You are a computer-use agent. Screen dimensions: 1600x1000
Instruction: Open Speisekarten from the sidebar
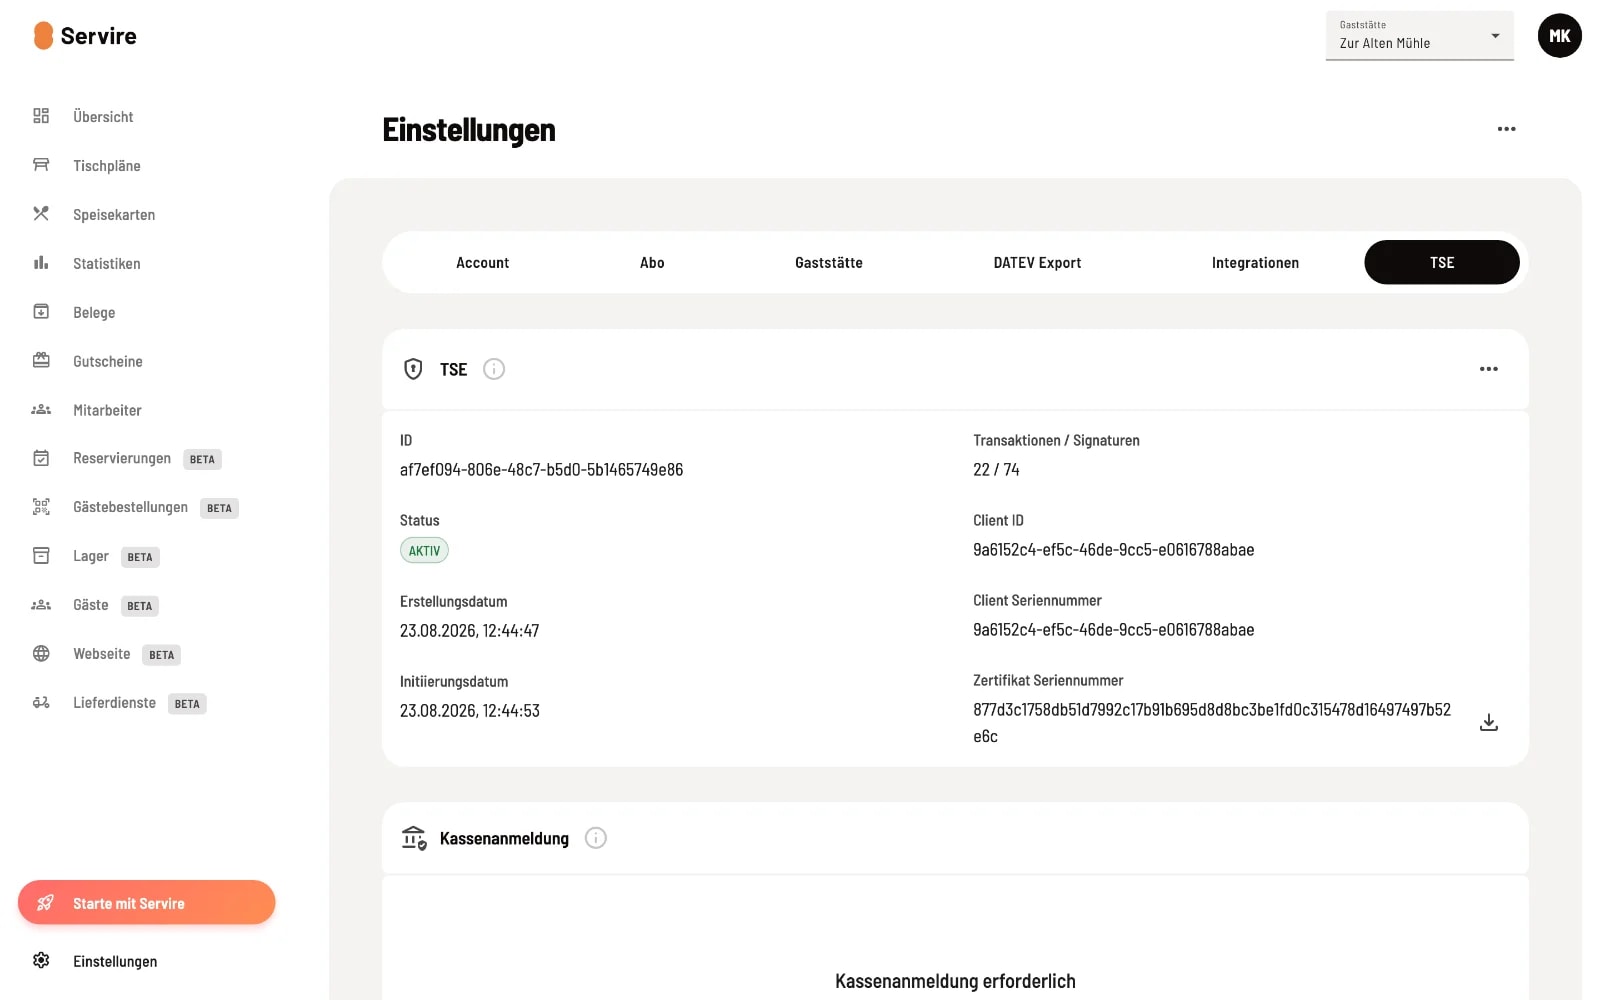(114, 214)
